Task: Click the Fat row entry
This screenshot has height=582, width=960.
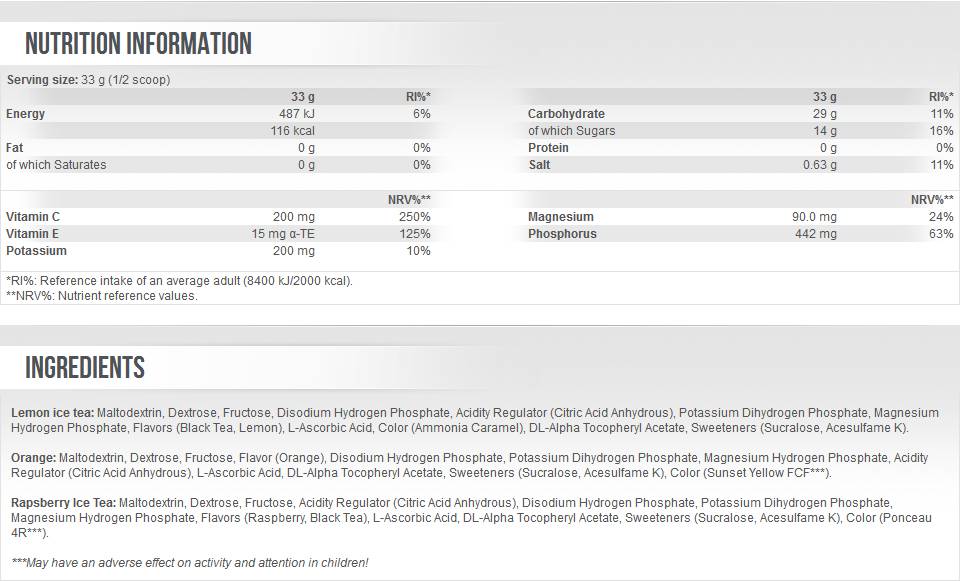Action: click(18, 147)
